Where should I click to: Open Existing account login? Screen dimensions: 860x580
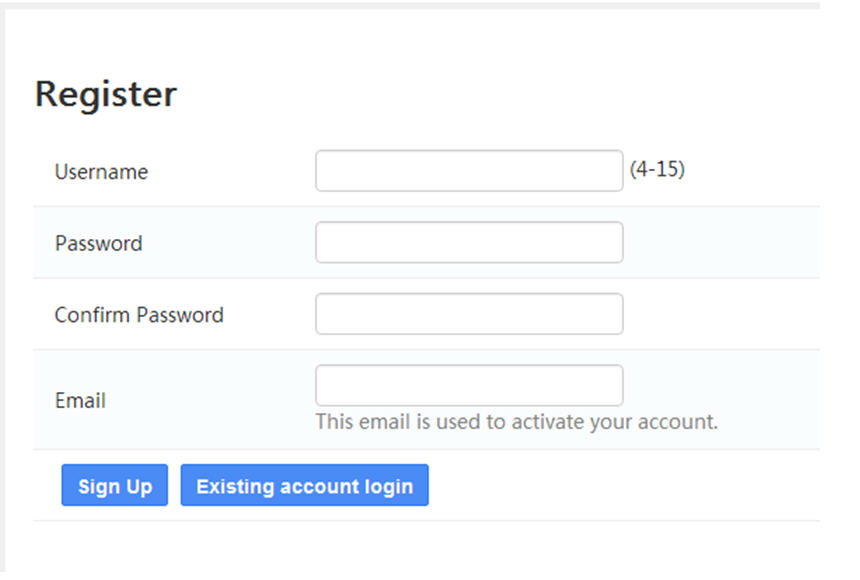(x=304, y=485)
